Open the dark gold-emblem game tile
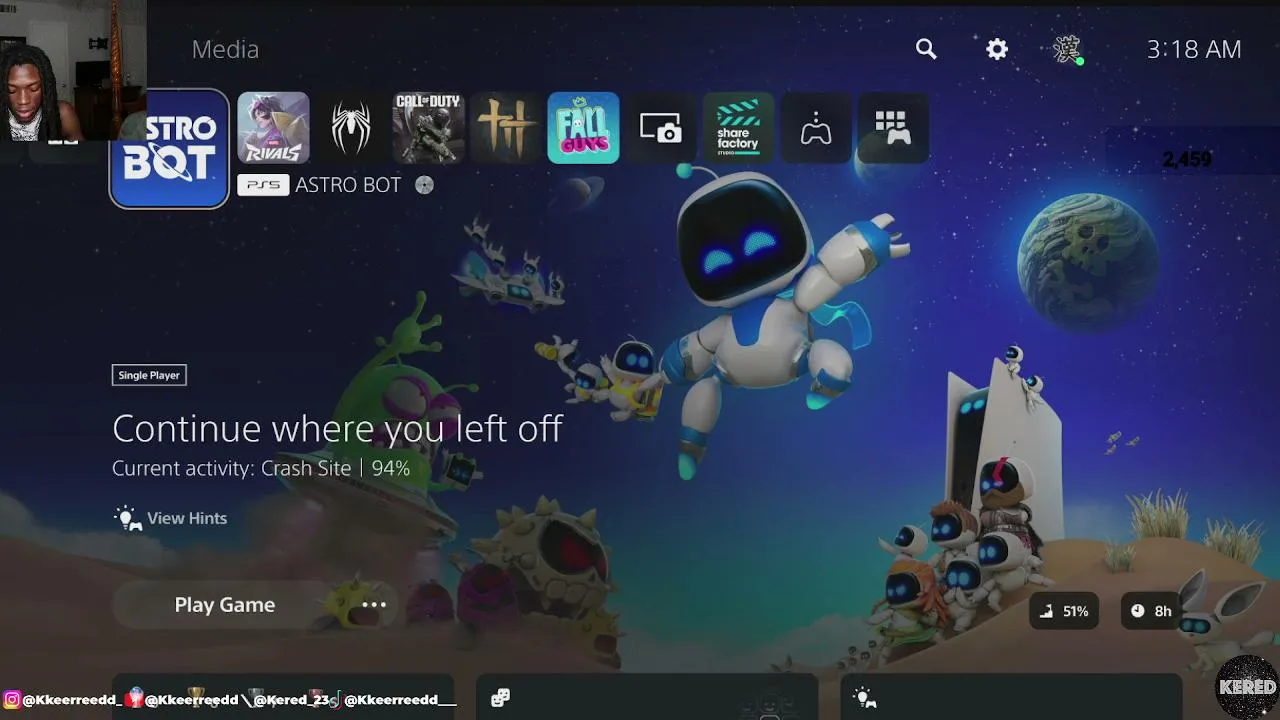Screen dimensions: 1280x720 pos(506,128)
